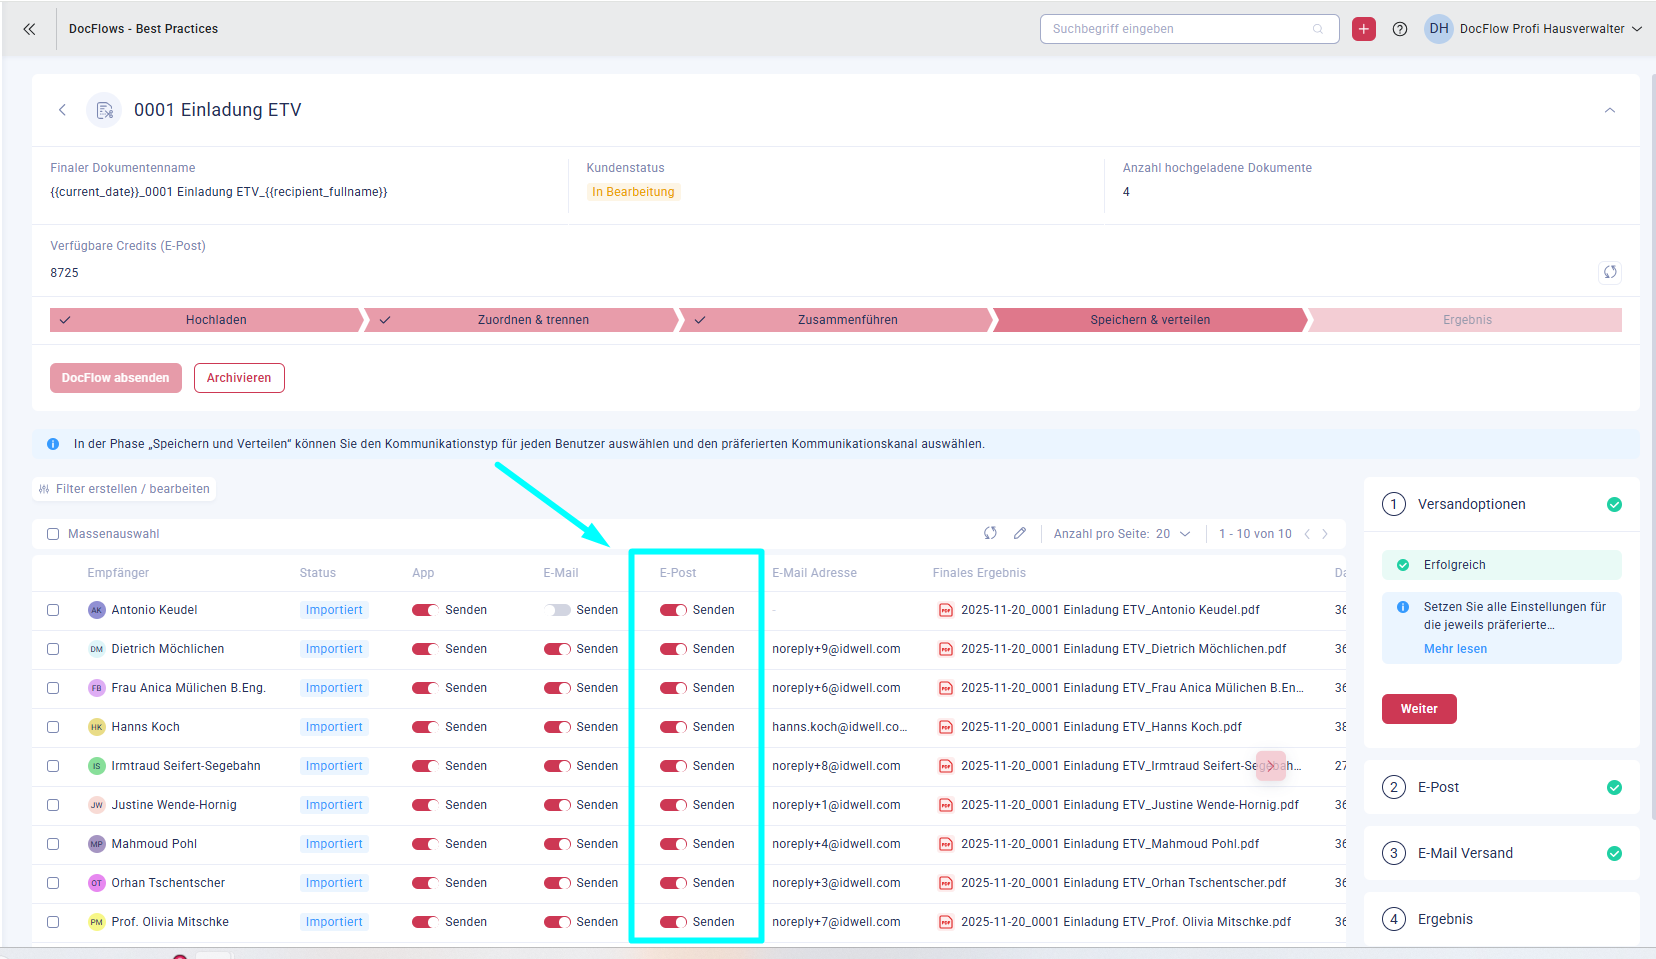
Task: Collapse the 0001 Einladung ETV header panel
Action: (1609, 110)
